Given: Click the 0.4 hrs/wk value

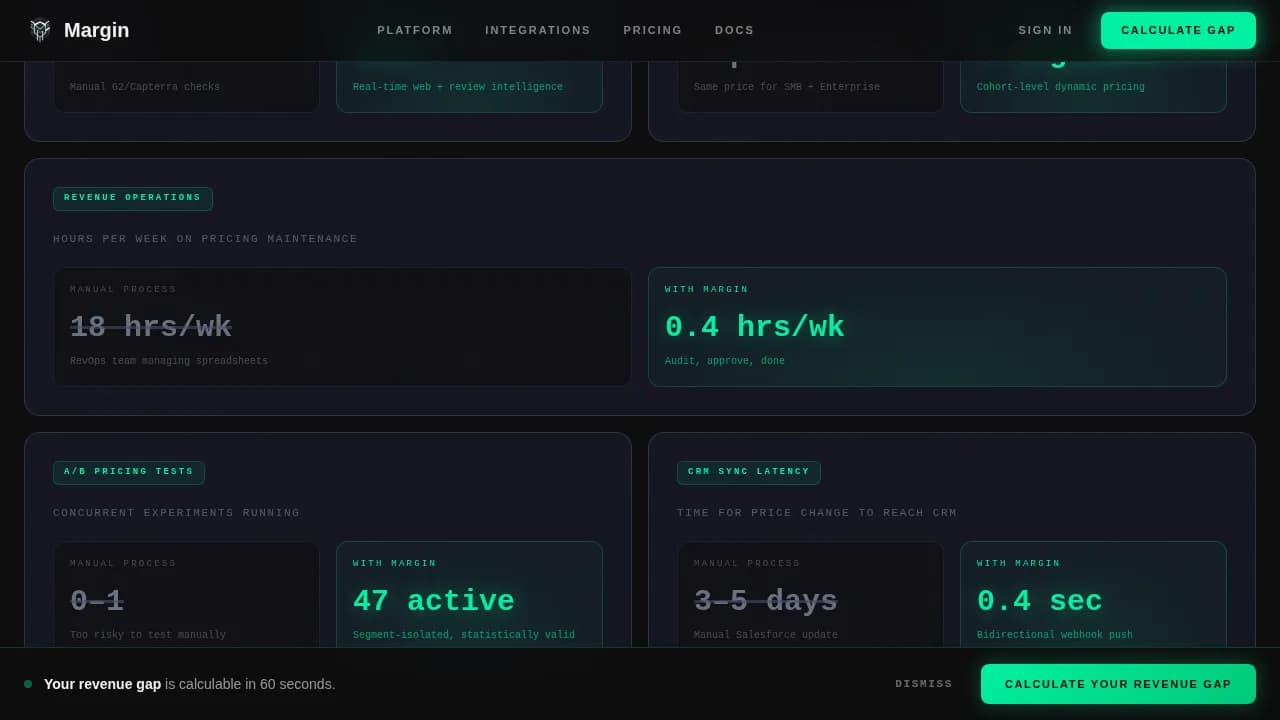Looking at the screenshot, I should (x=755, y=327).
